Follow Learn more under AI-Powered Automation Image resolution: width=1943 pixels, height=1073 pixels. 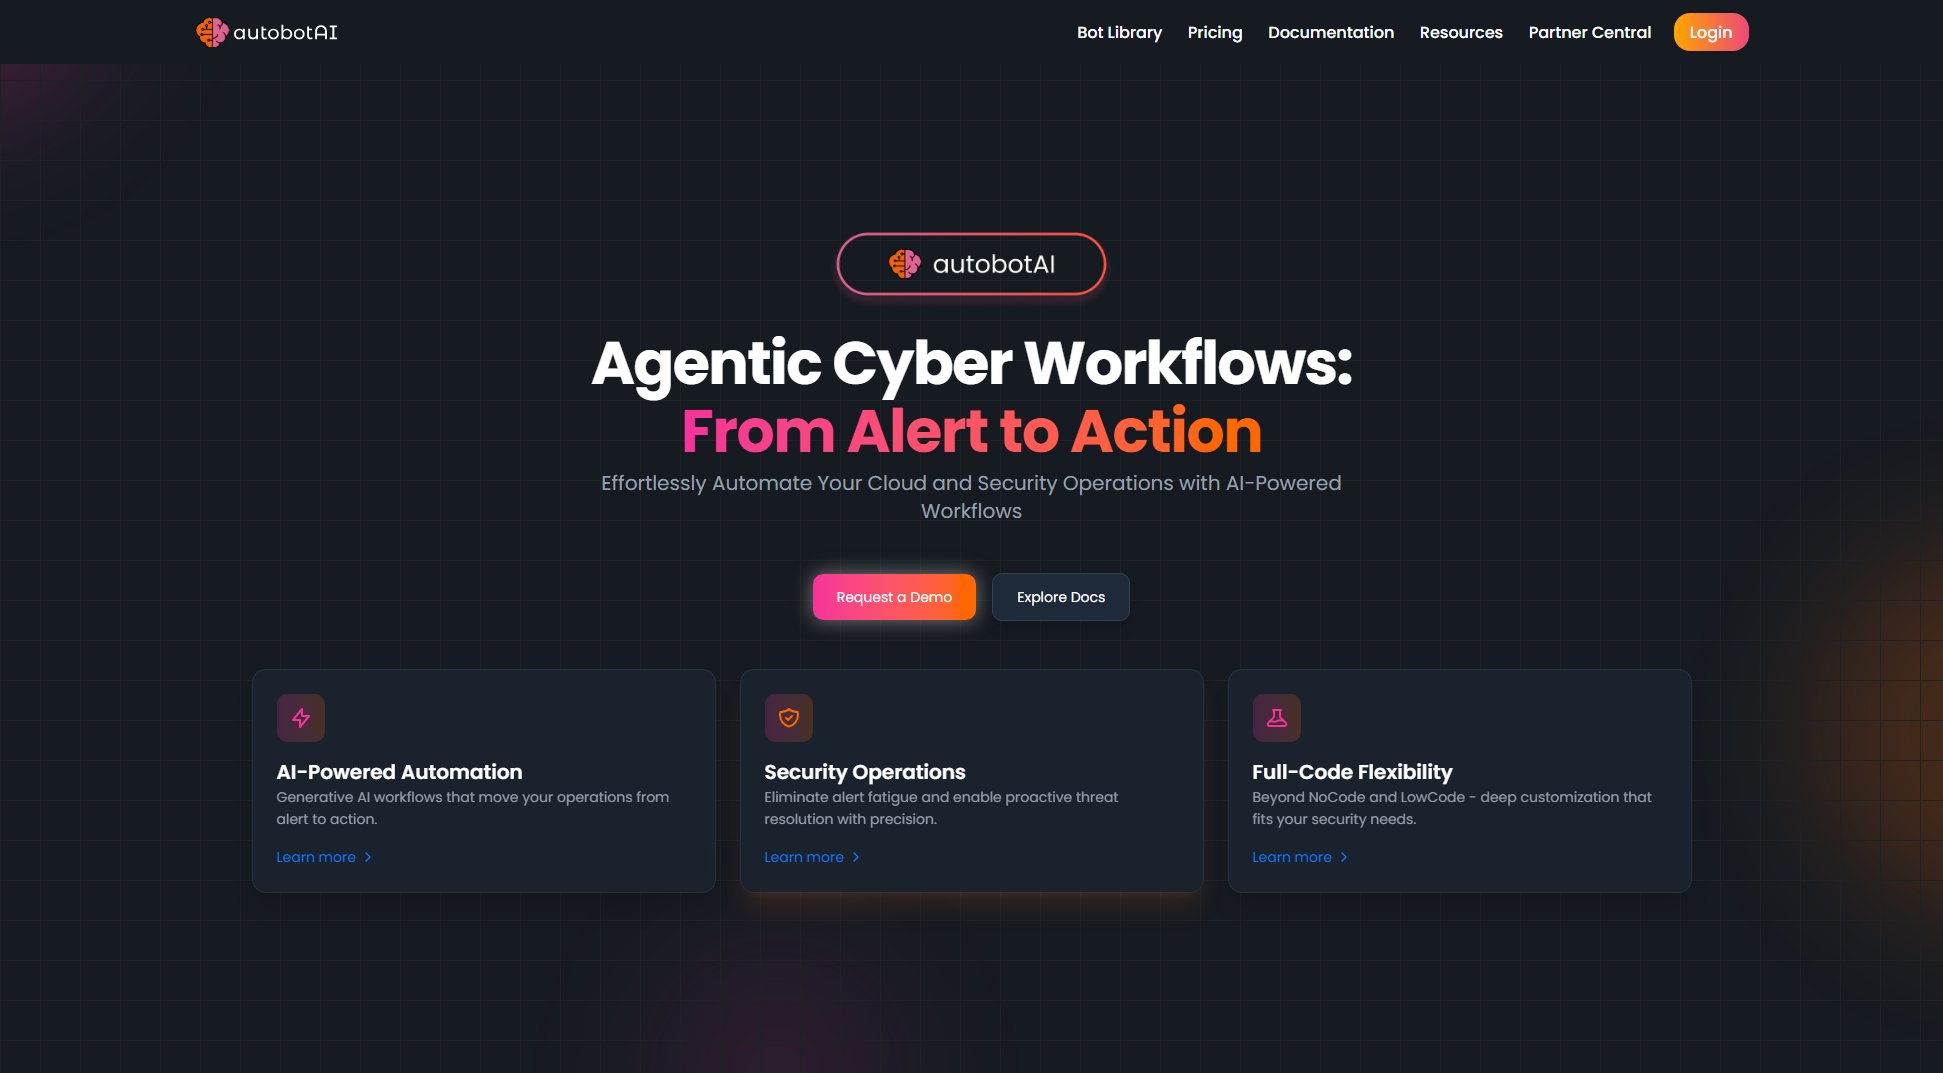pyautogui.click(x=316, y=857)
